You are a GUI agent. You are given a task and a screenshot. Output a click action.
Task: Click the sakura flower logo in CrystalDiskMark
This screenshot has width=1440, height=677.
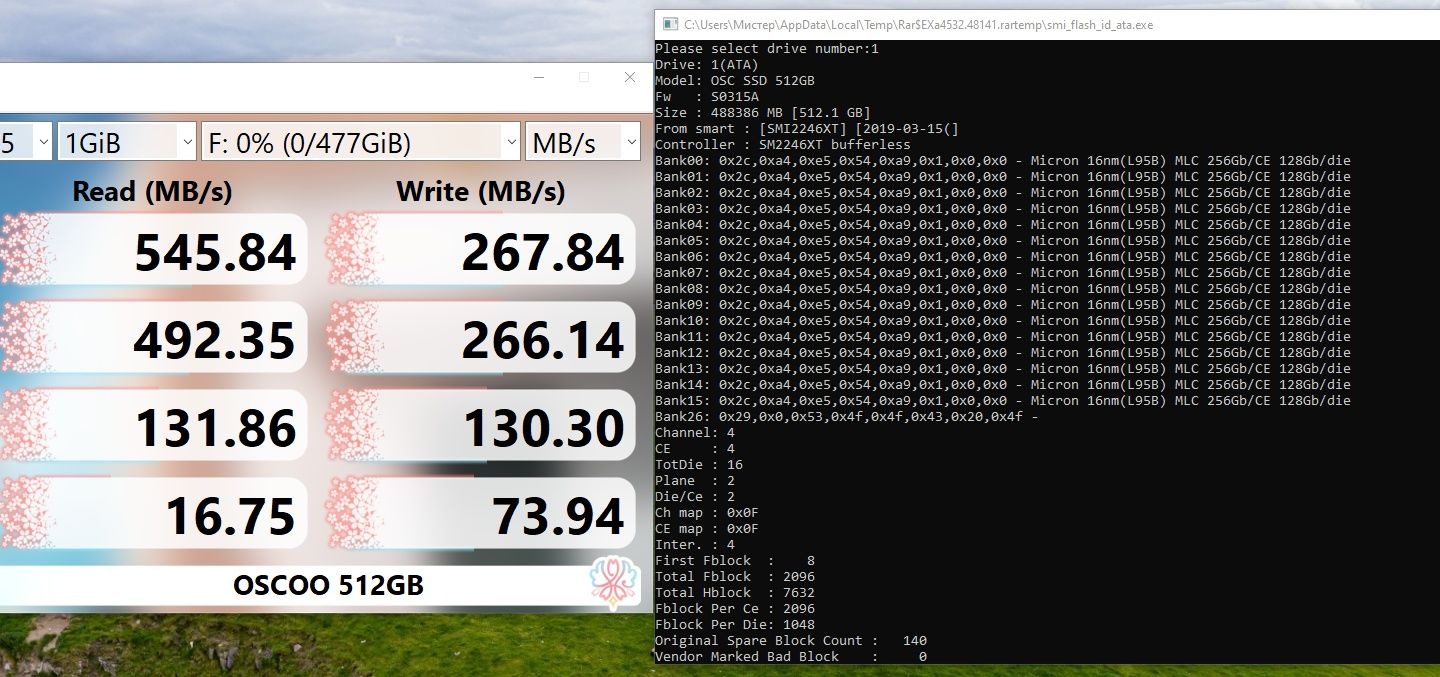(x=612, y=582)
